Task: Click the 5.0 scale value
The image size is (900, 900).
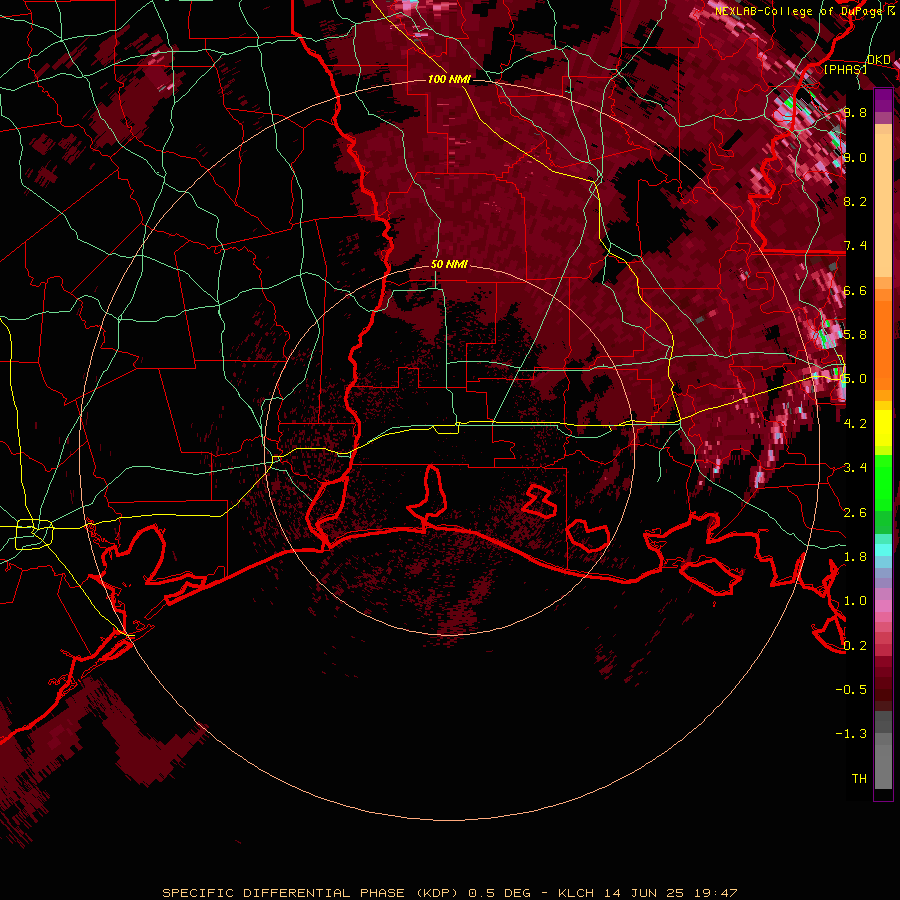Action: pyautogui.click(x=854, y=379)
